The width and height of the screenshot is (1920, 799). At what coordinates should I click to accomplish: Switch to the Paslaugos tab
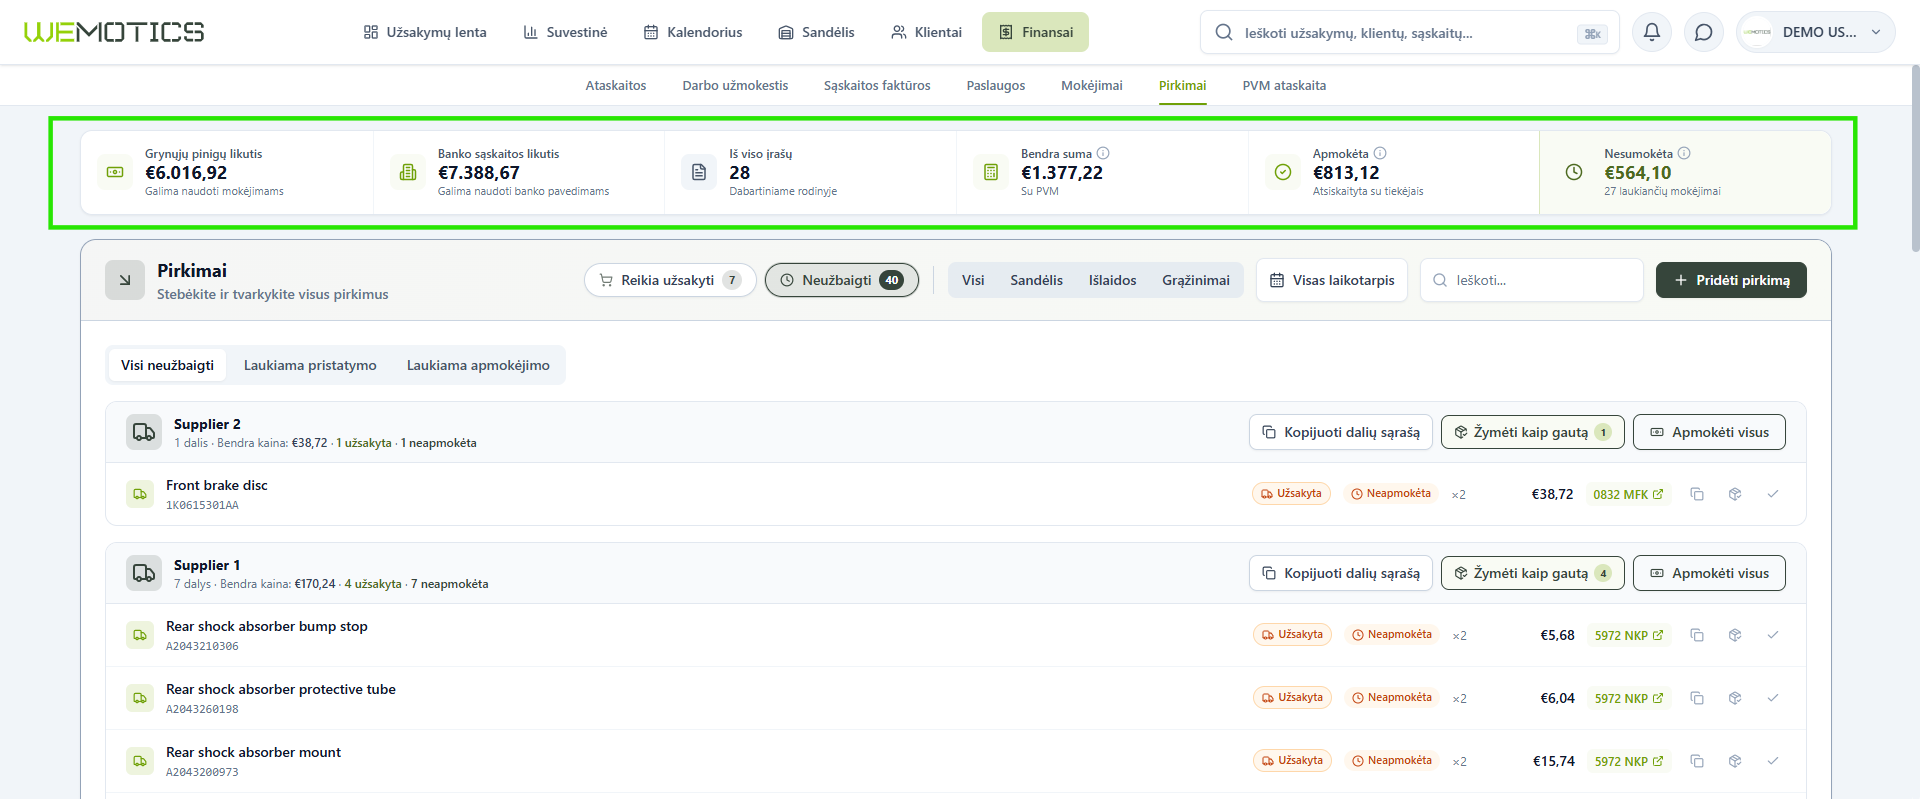coord(996,86)
